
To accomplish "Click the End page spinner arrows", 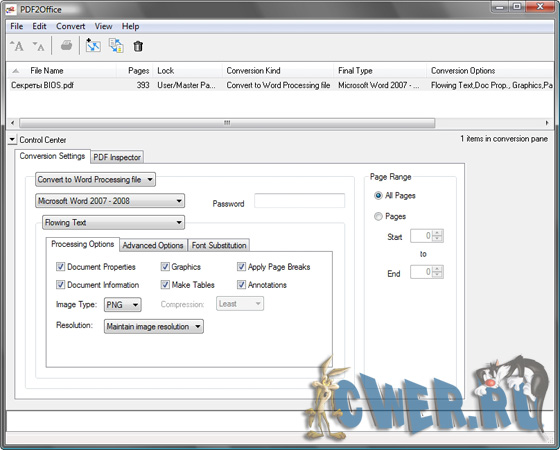I will (438, 272).
